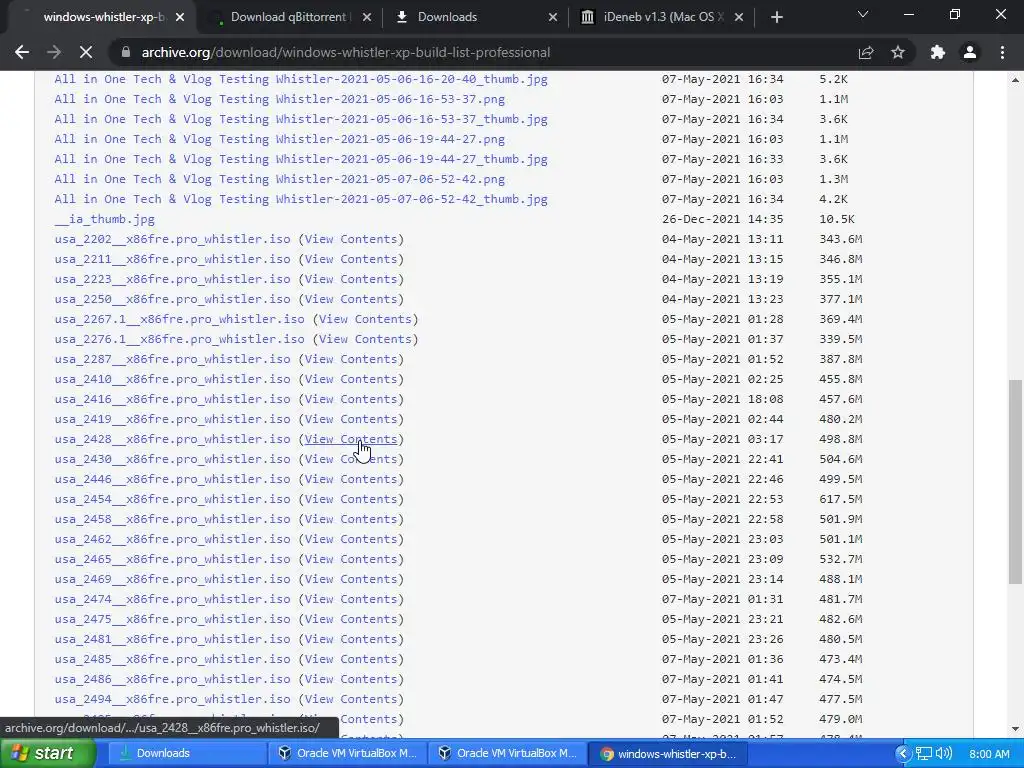This screenshot has width=1024, height=768.
Task: Close the Downloads tab
Action: coord(552,18)
